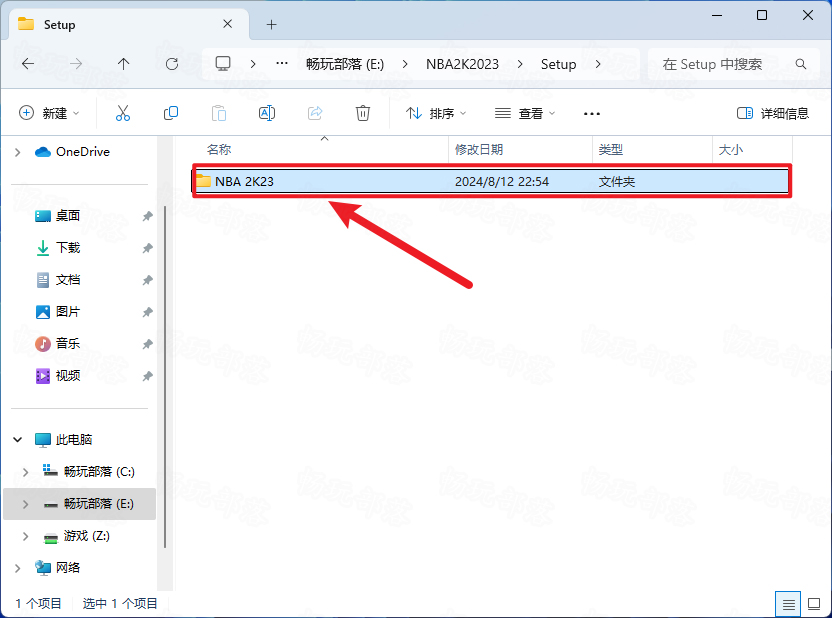
Task: Select 游戏 (Z:) drive in sidebar
Action: click(76, 536)
